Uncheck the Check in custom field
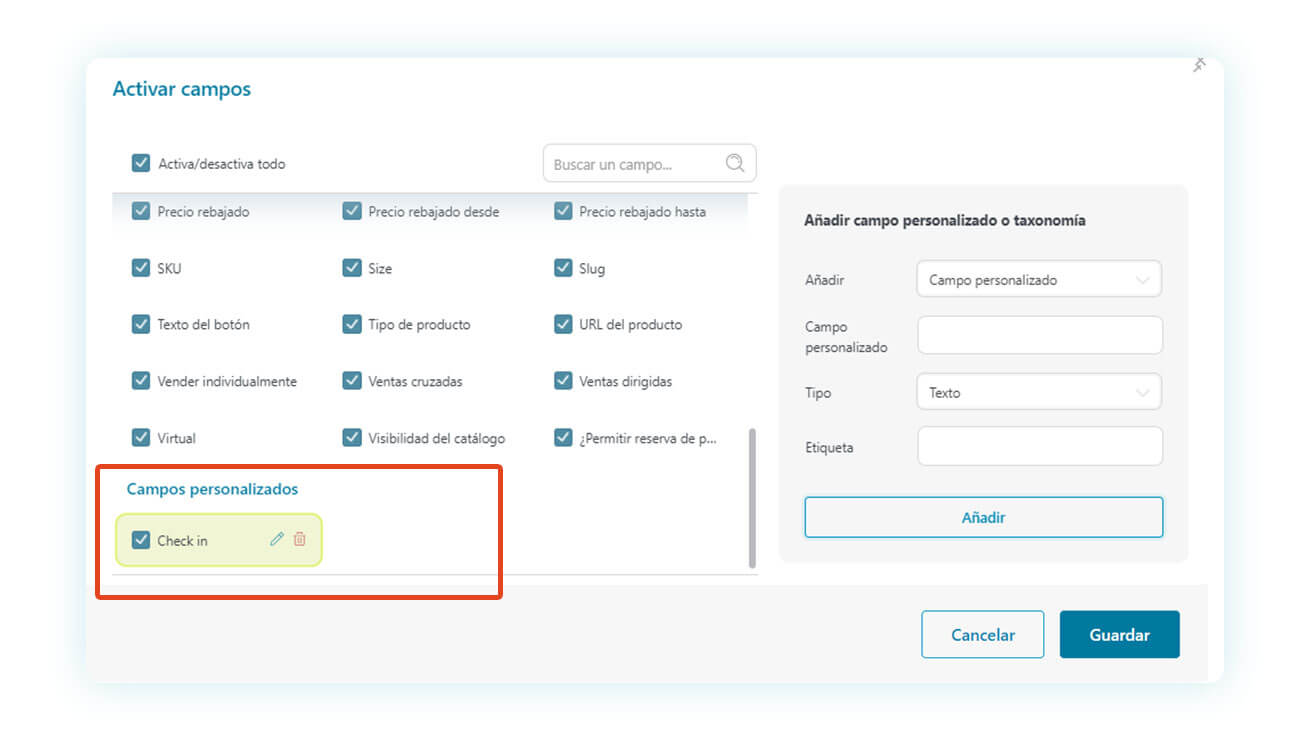 (141, 540)
